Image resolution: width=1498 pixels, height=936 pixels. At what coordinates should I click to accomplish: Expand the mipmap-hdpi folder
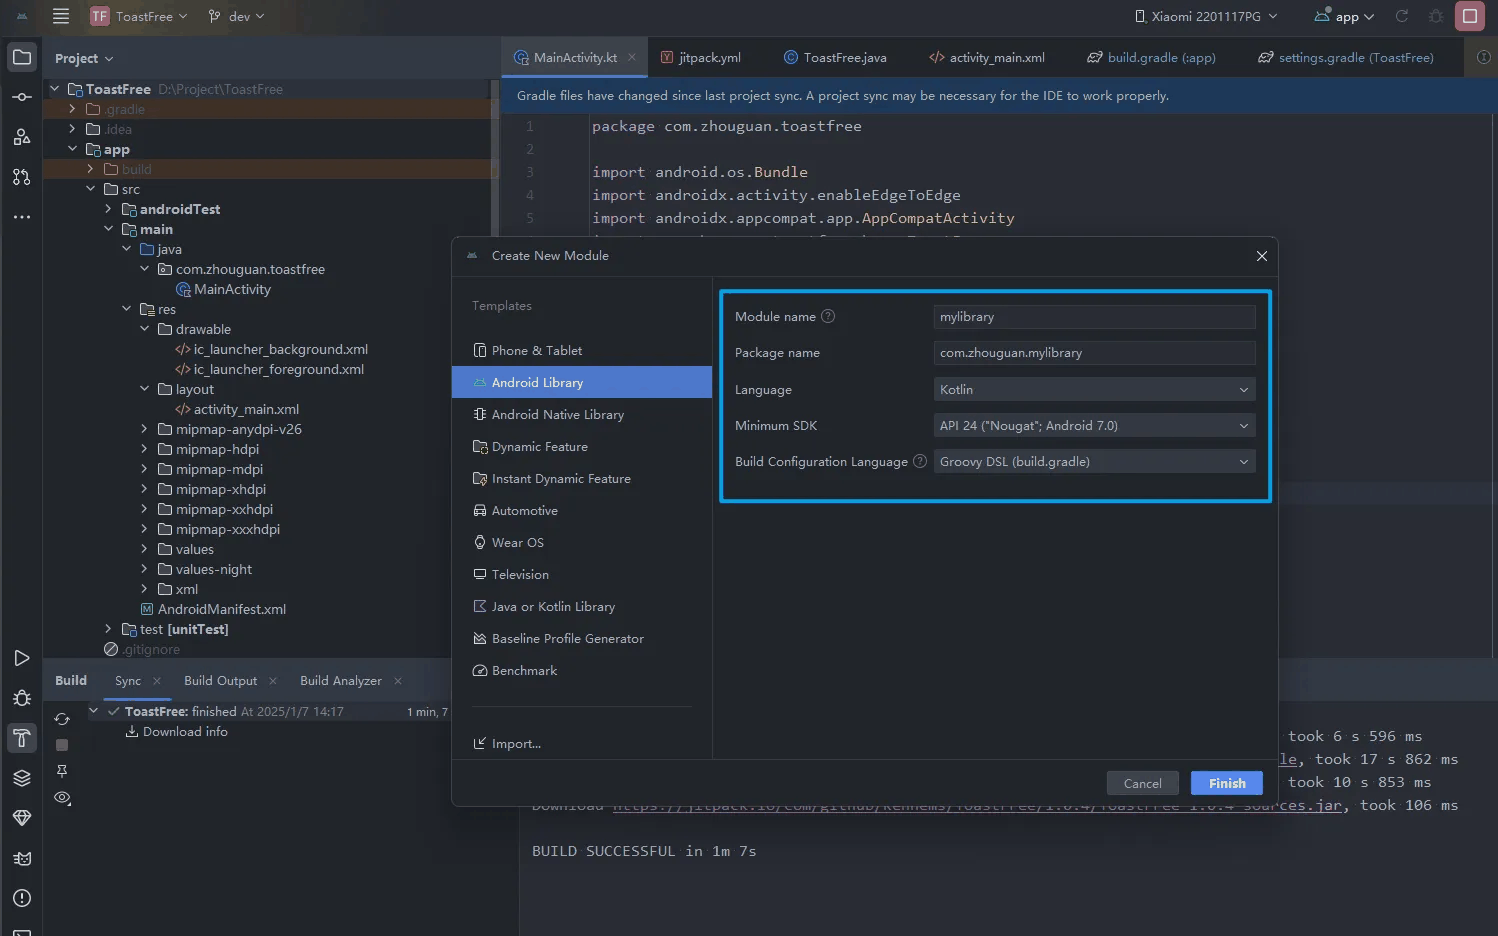click(x=144, y=449)
